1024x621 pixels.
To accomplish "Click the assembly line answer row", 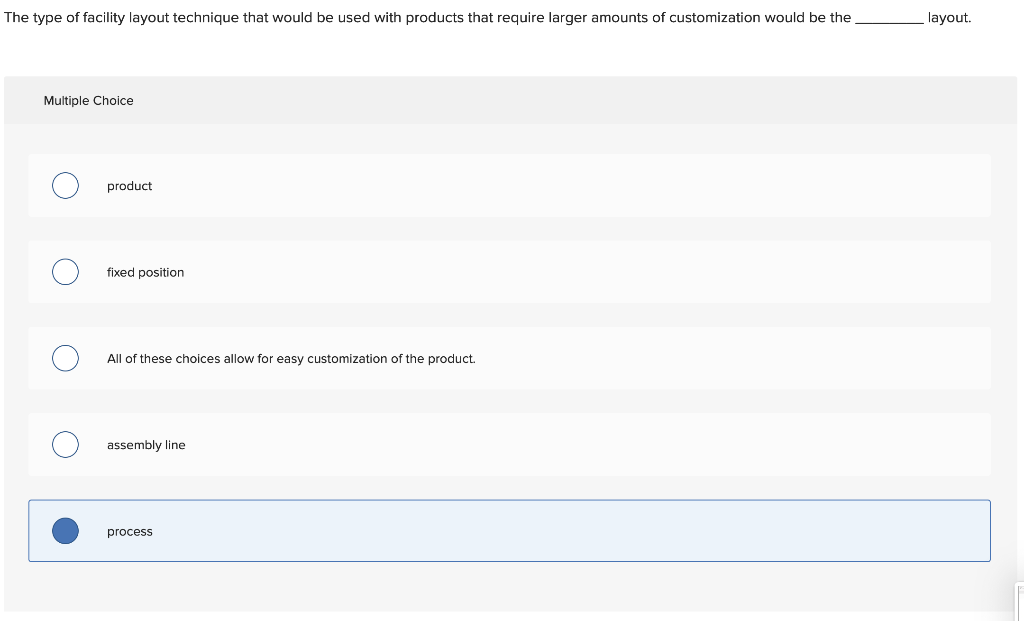I will 510,444.
